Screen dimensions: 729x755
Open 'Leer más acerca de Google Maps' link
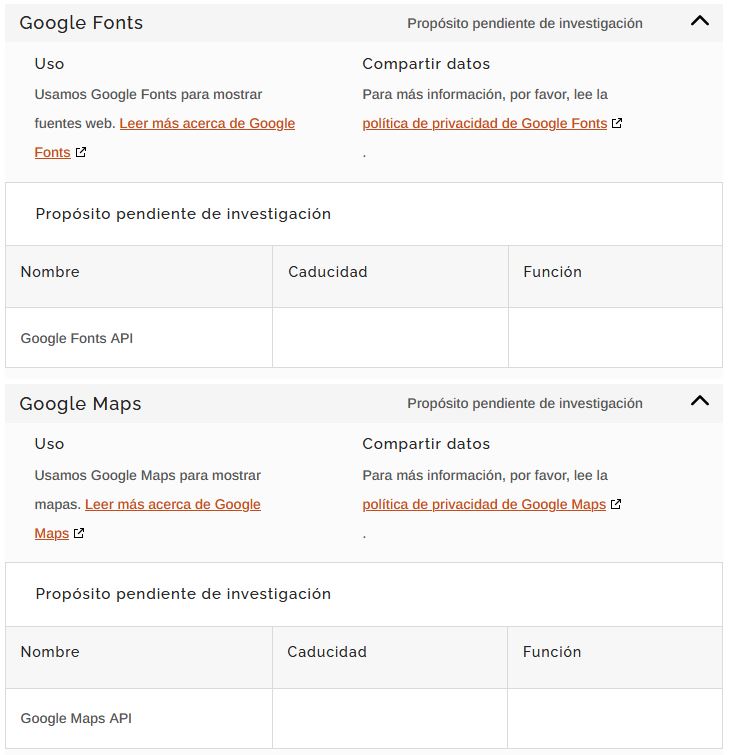173,505
